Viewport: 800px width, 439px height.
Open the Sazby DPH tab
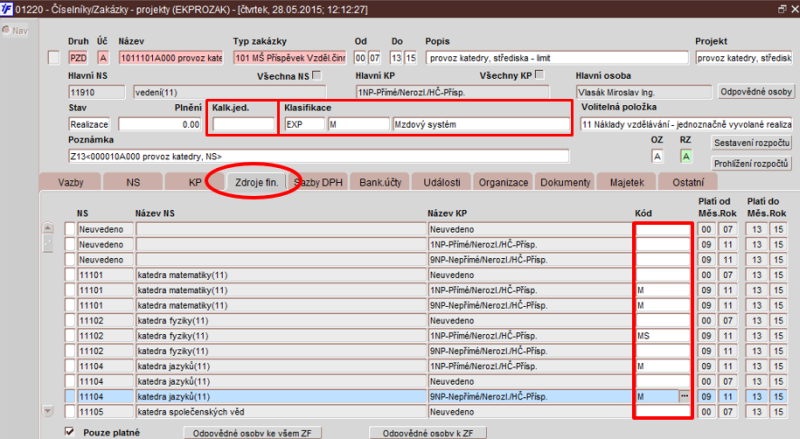318,182
